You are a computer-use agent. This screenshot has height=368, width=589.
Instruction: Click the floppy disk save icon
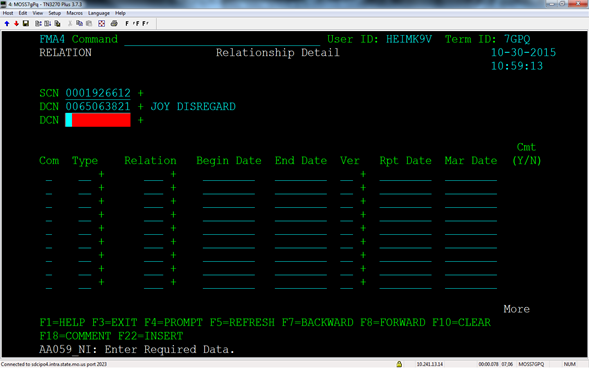pyautogui.click(x=26, y=24)
